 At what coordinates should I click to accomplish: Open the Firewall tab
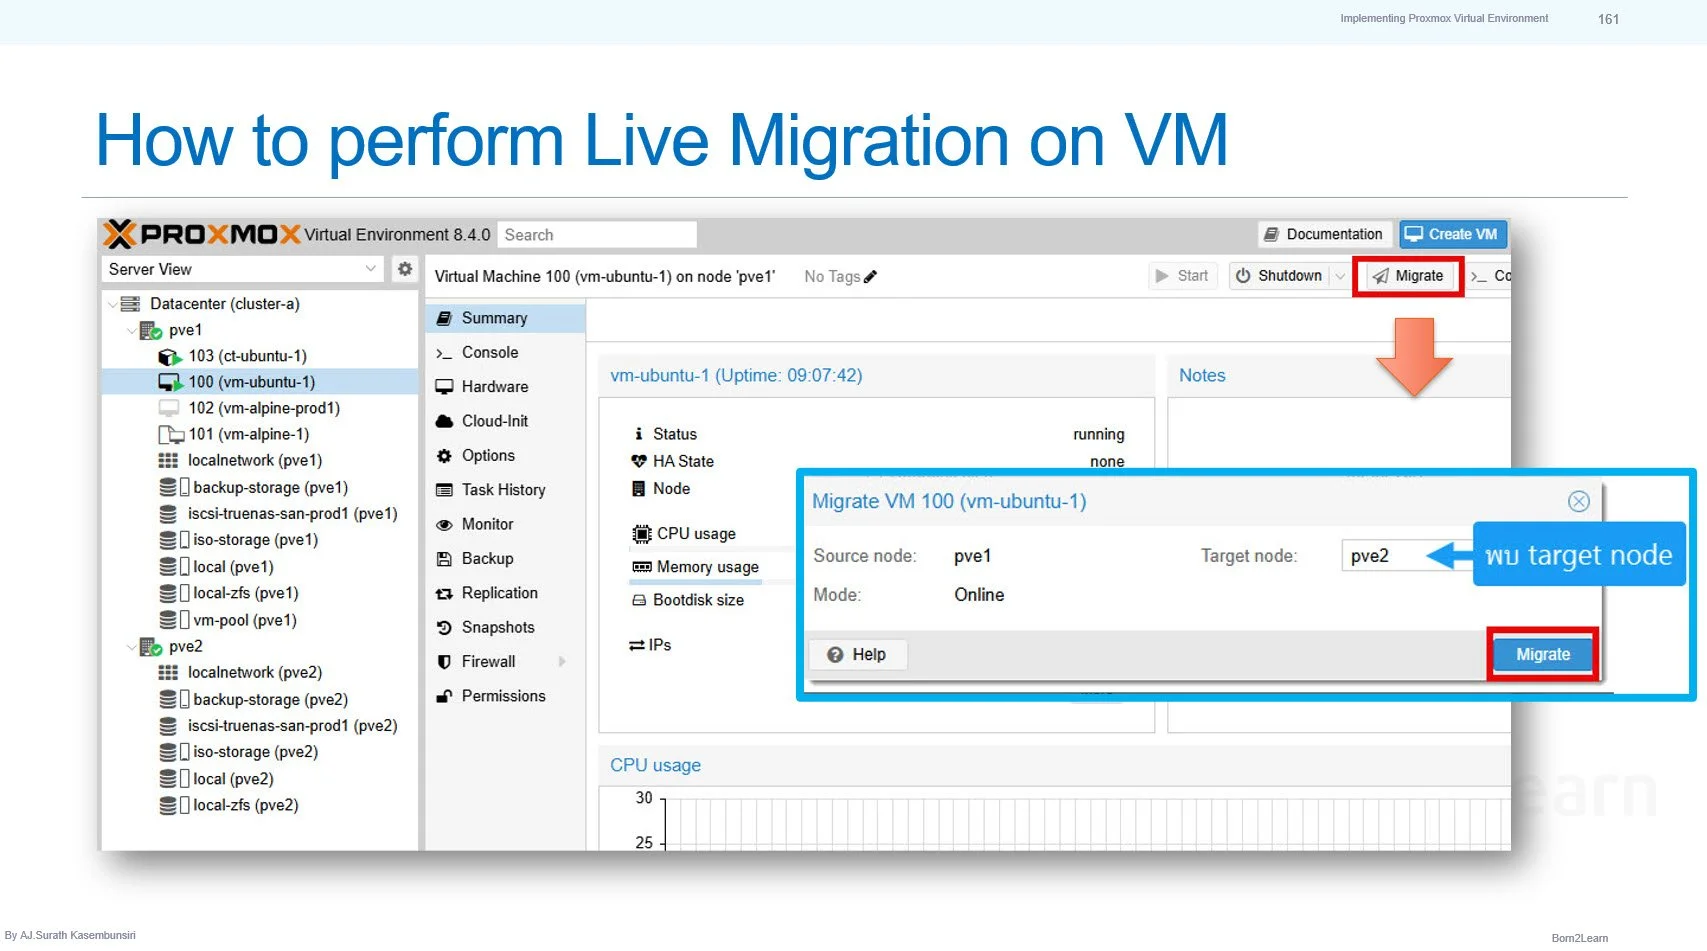505,661
